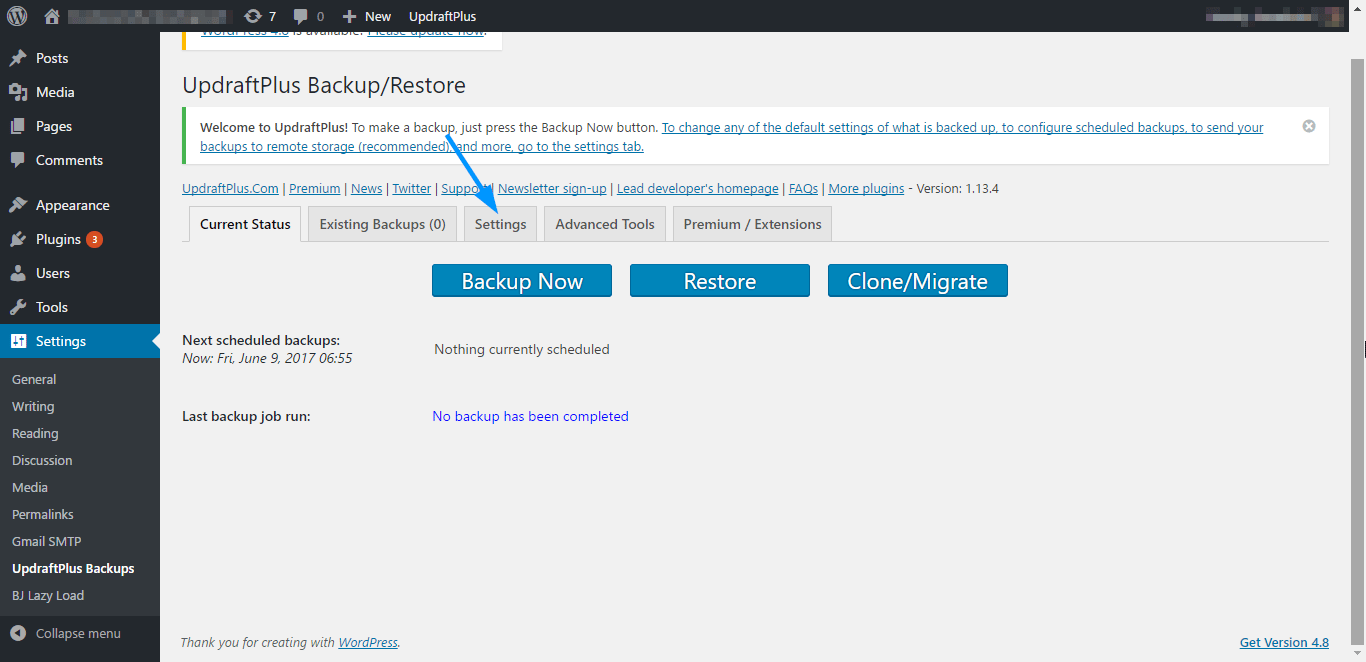Click the Users person icon
The width and height of the screenshot is (1366, 662).
coord(18,273)
